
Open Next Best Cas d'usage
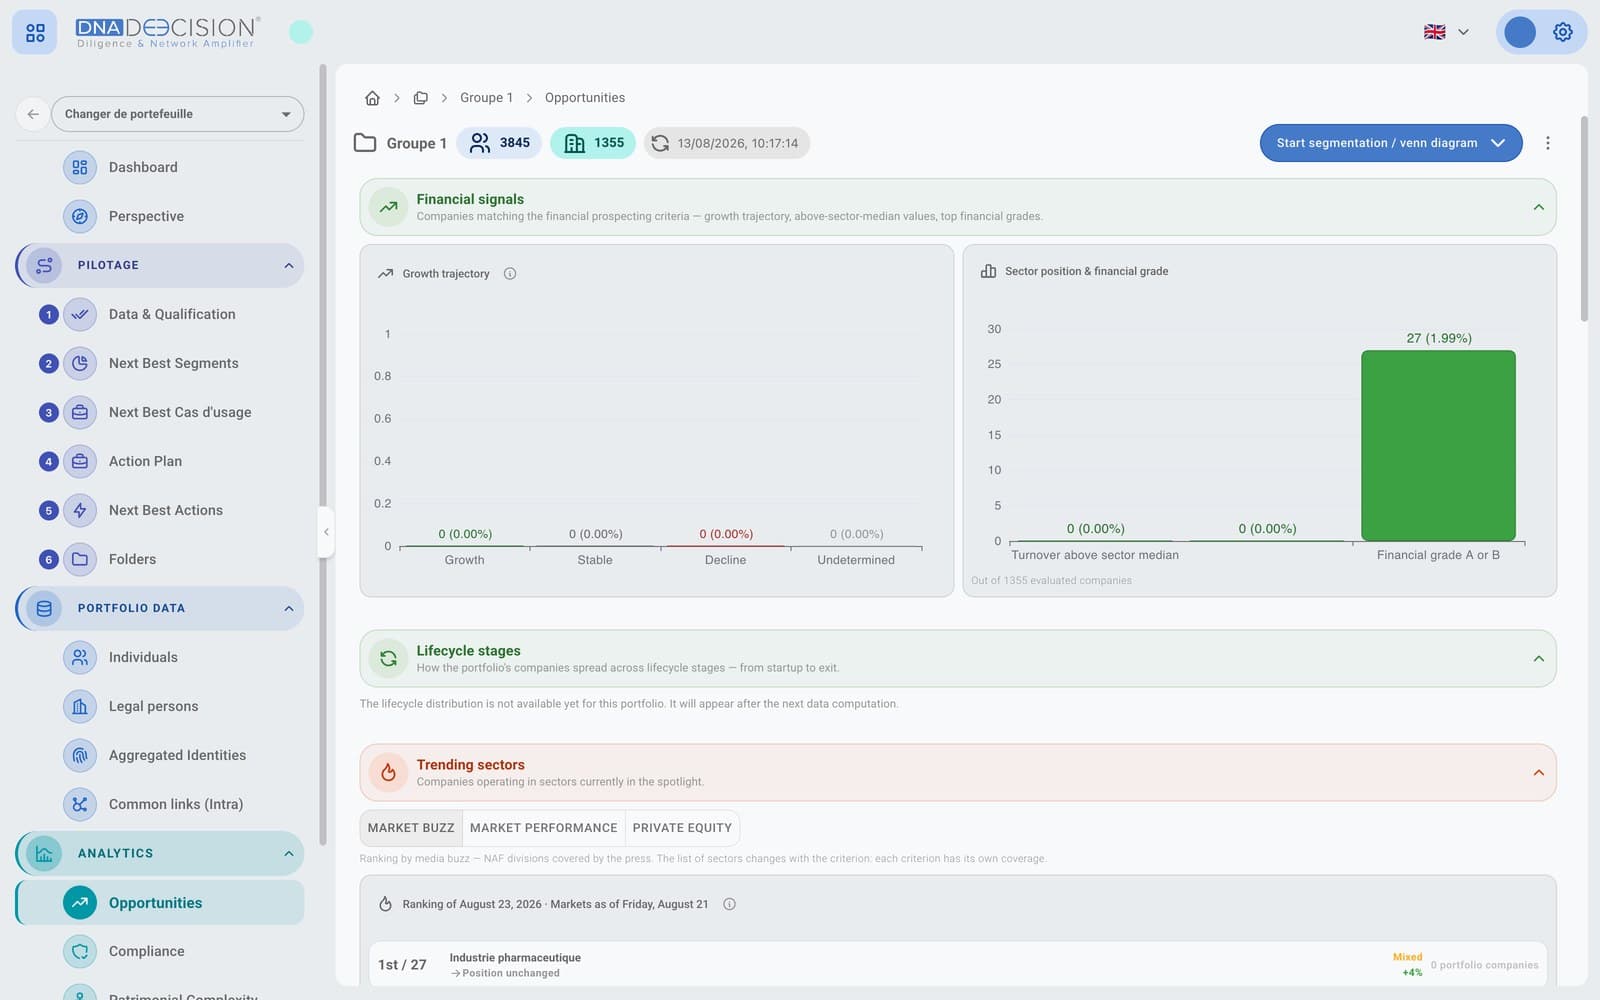tap(180, 412)
